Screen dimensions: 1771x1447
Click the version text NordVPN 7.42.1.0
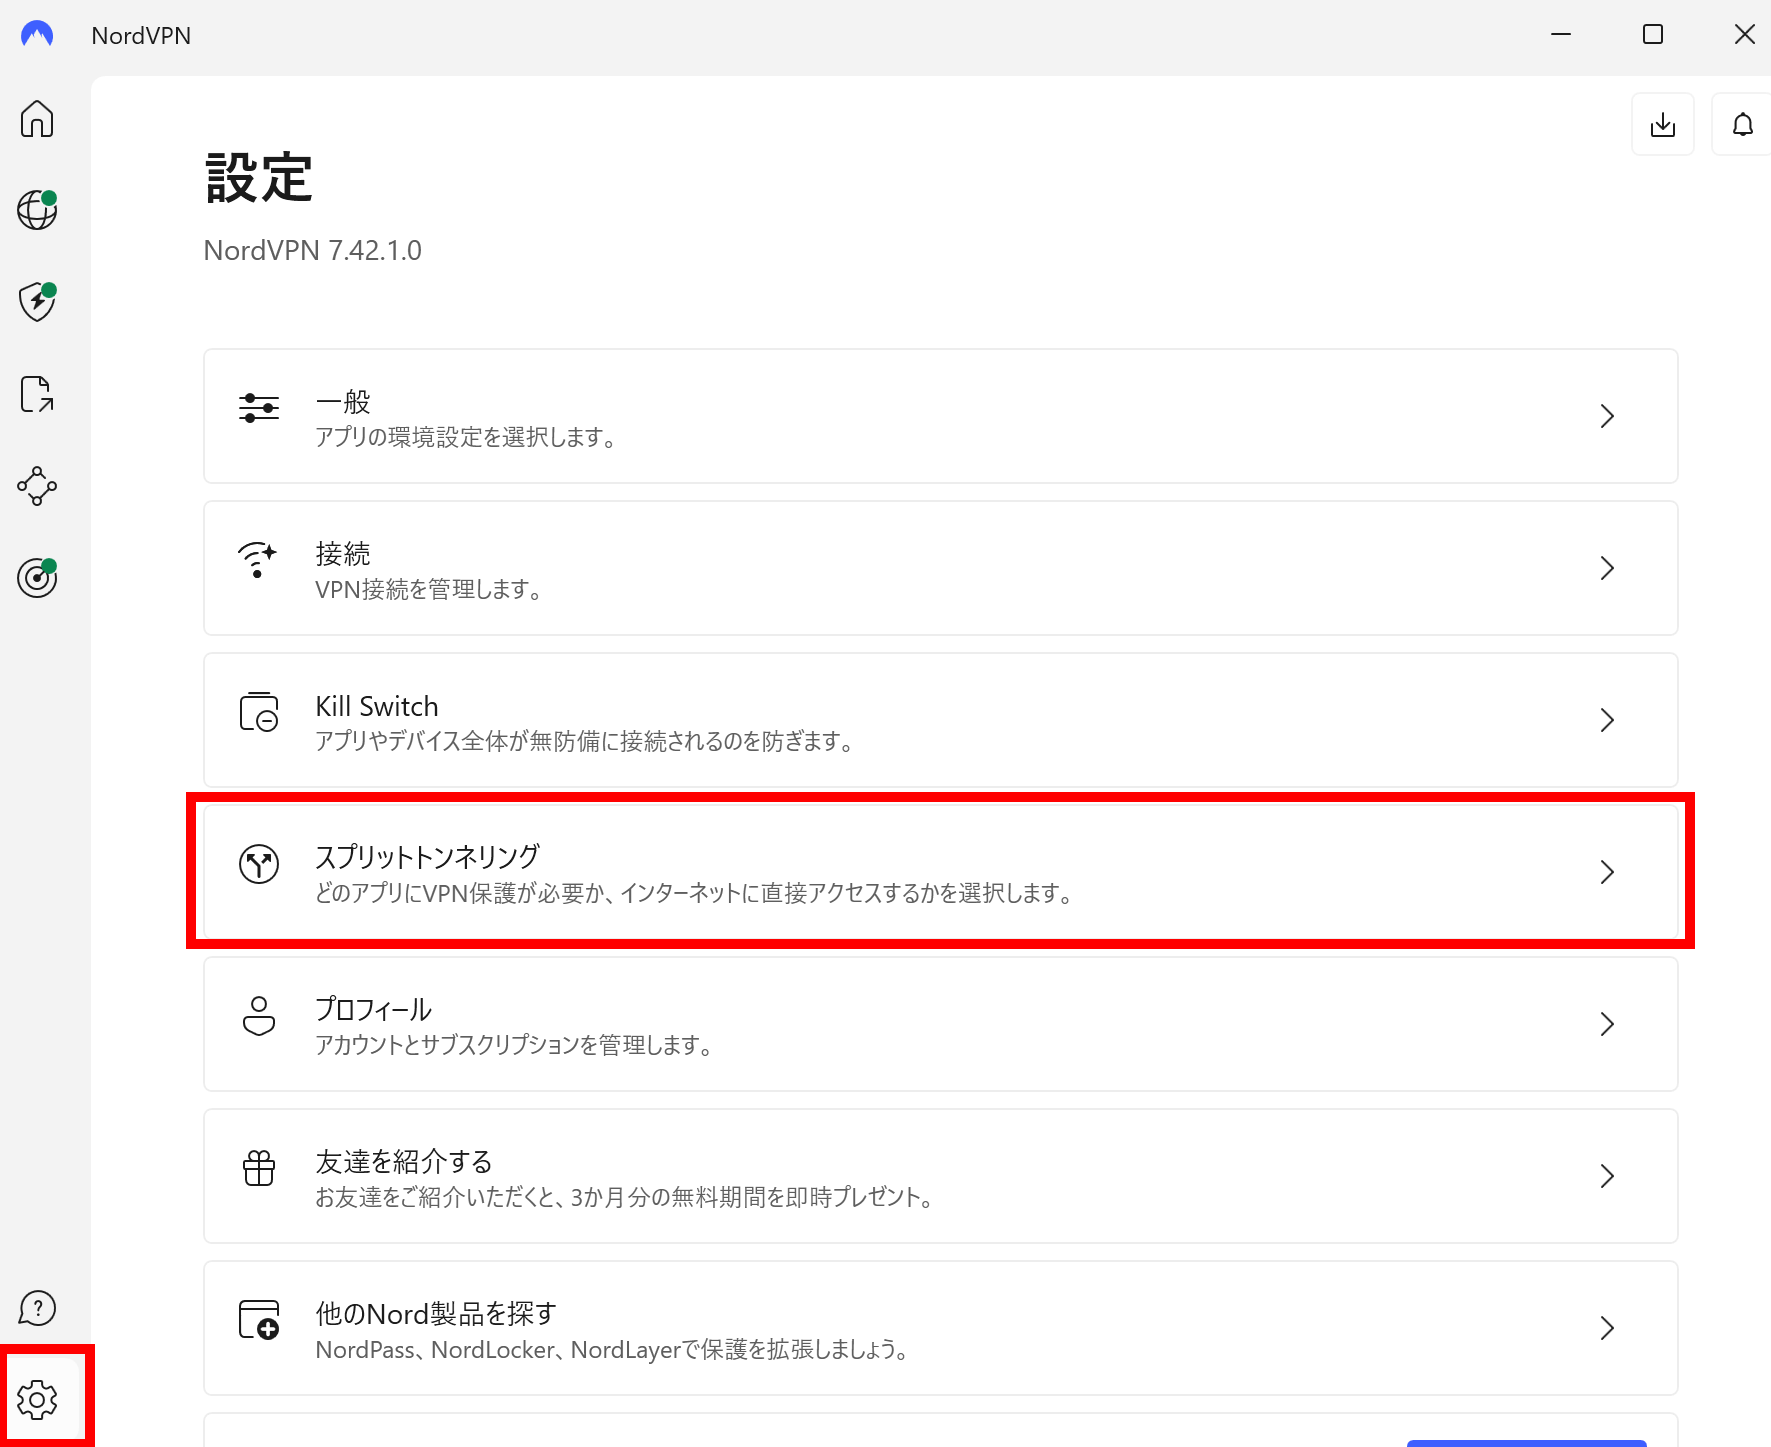pos(313,250)
